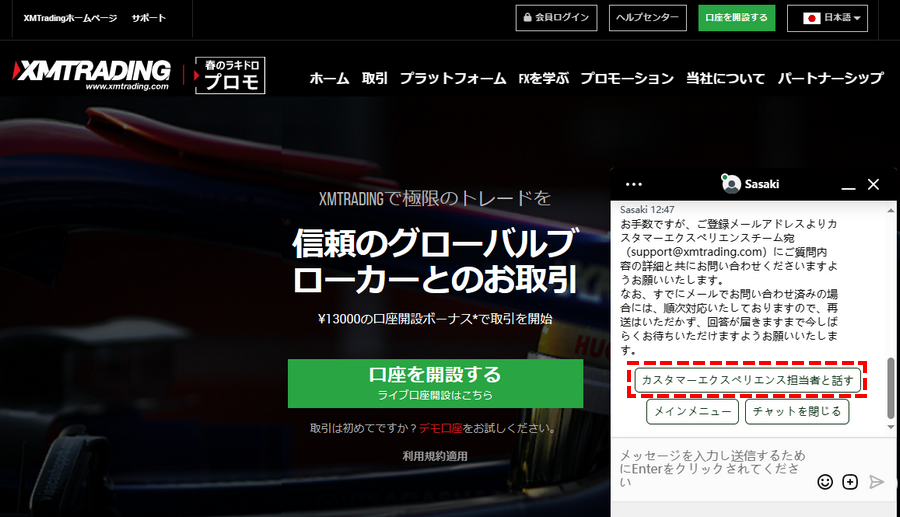Open the FXを学ぶ menu
900x517 pixels.
(544, 78)
